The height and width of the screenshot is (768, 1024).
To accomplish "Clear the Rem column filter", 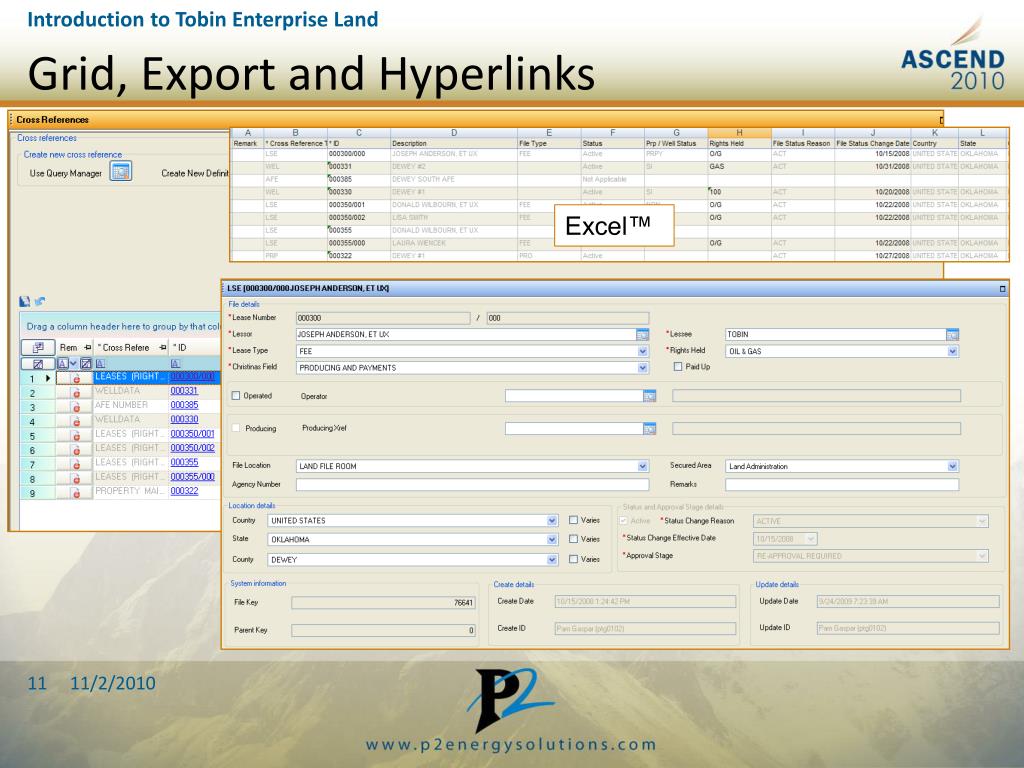I will (x=86, y=364).
